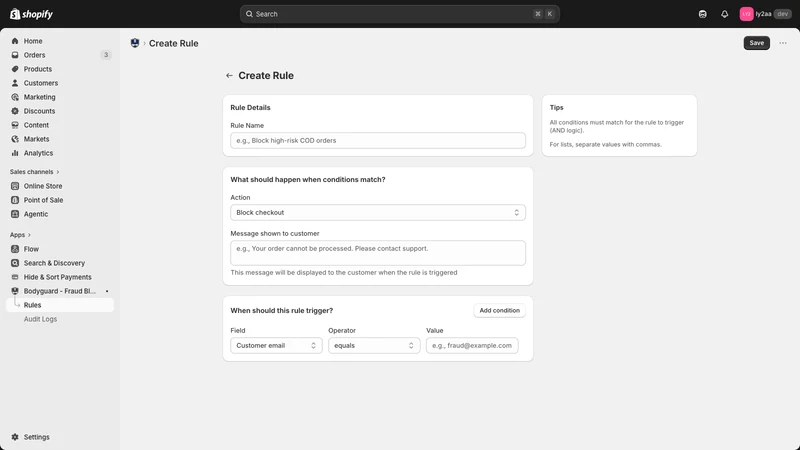Click the Markets globe icon
Screen dimensions: 800x450
pyautogui.click(x=15, y=139)
